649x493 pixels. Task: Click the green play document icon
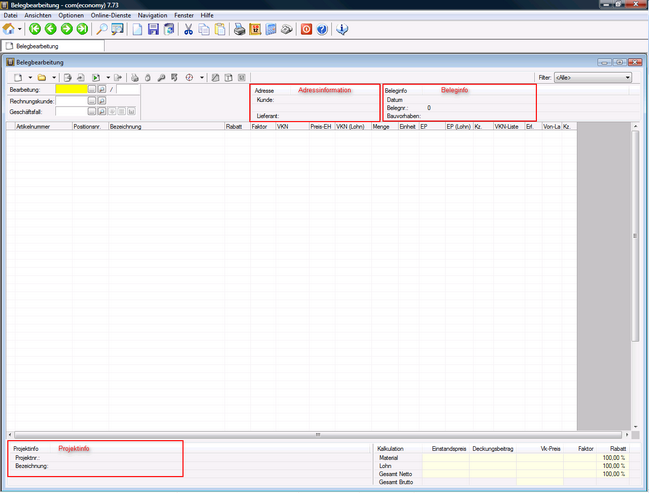[x=96, y=77]
